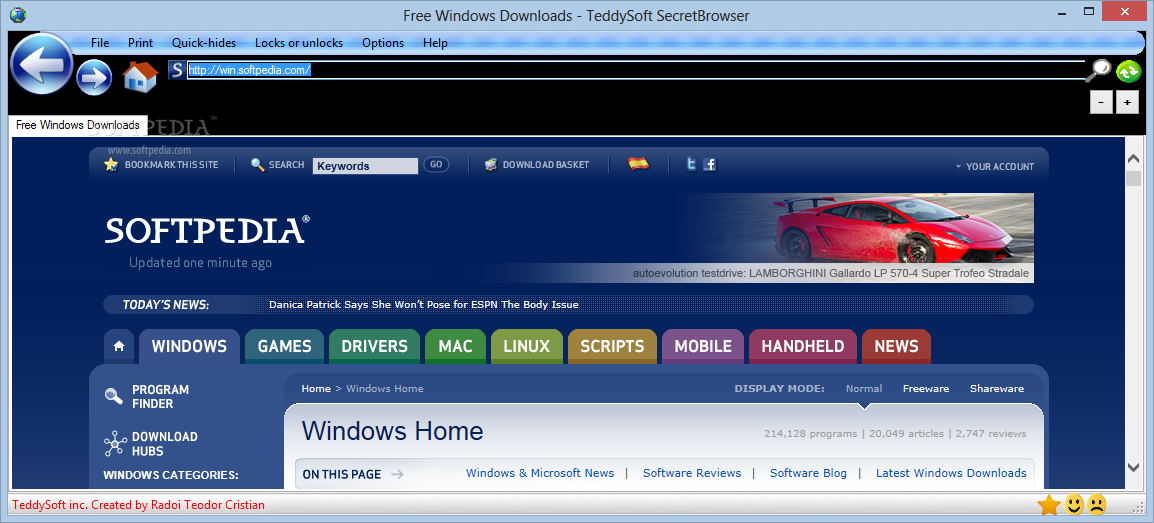Zoom in with the plus button
This screenshot has height=523, width=1154.
pos(1127,103)
